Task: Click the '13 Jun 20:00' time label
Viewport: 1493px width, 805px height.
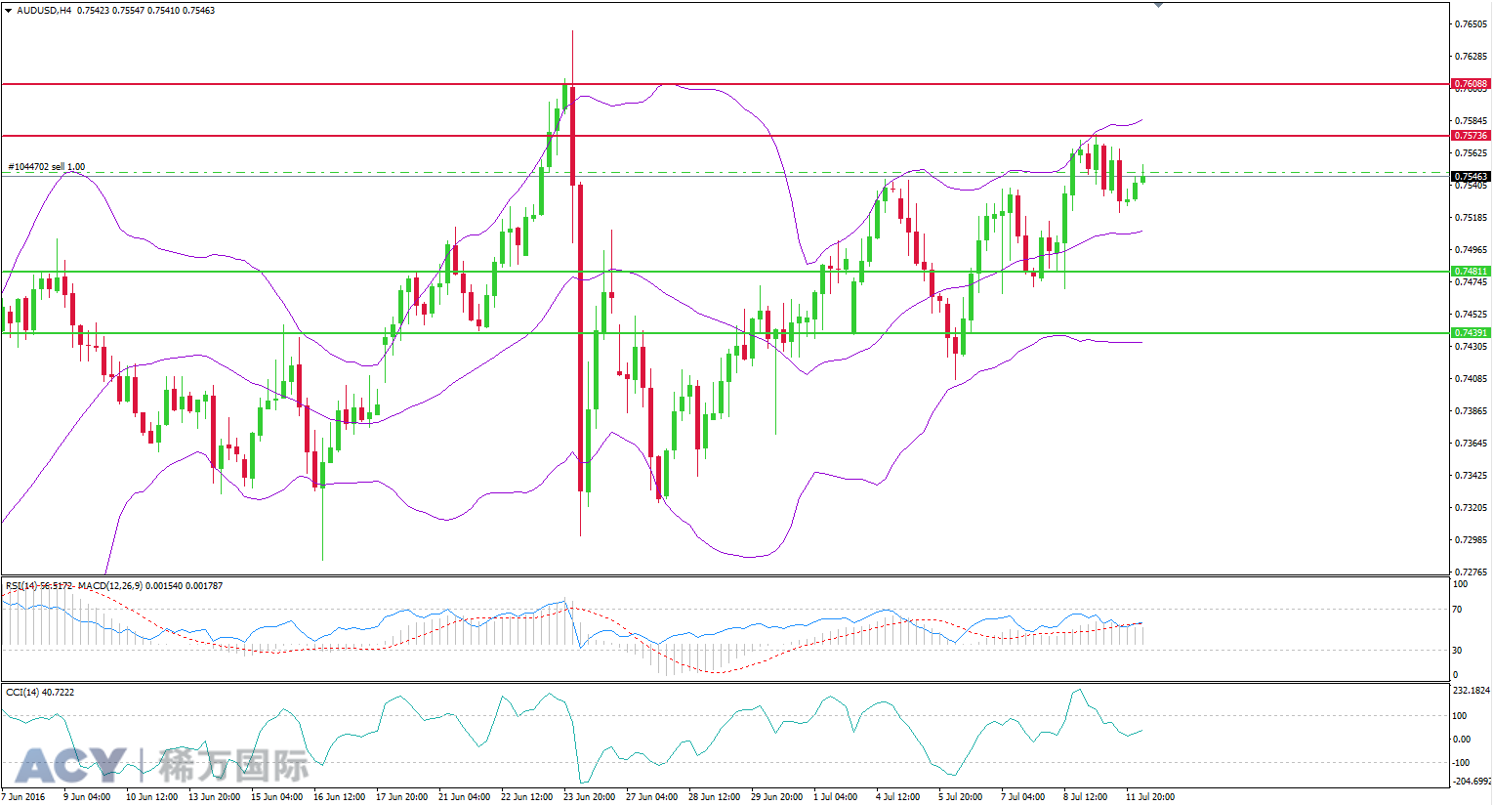Action: point(212,797)
